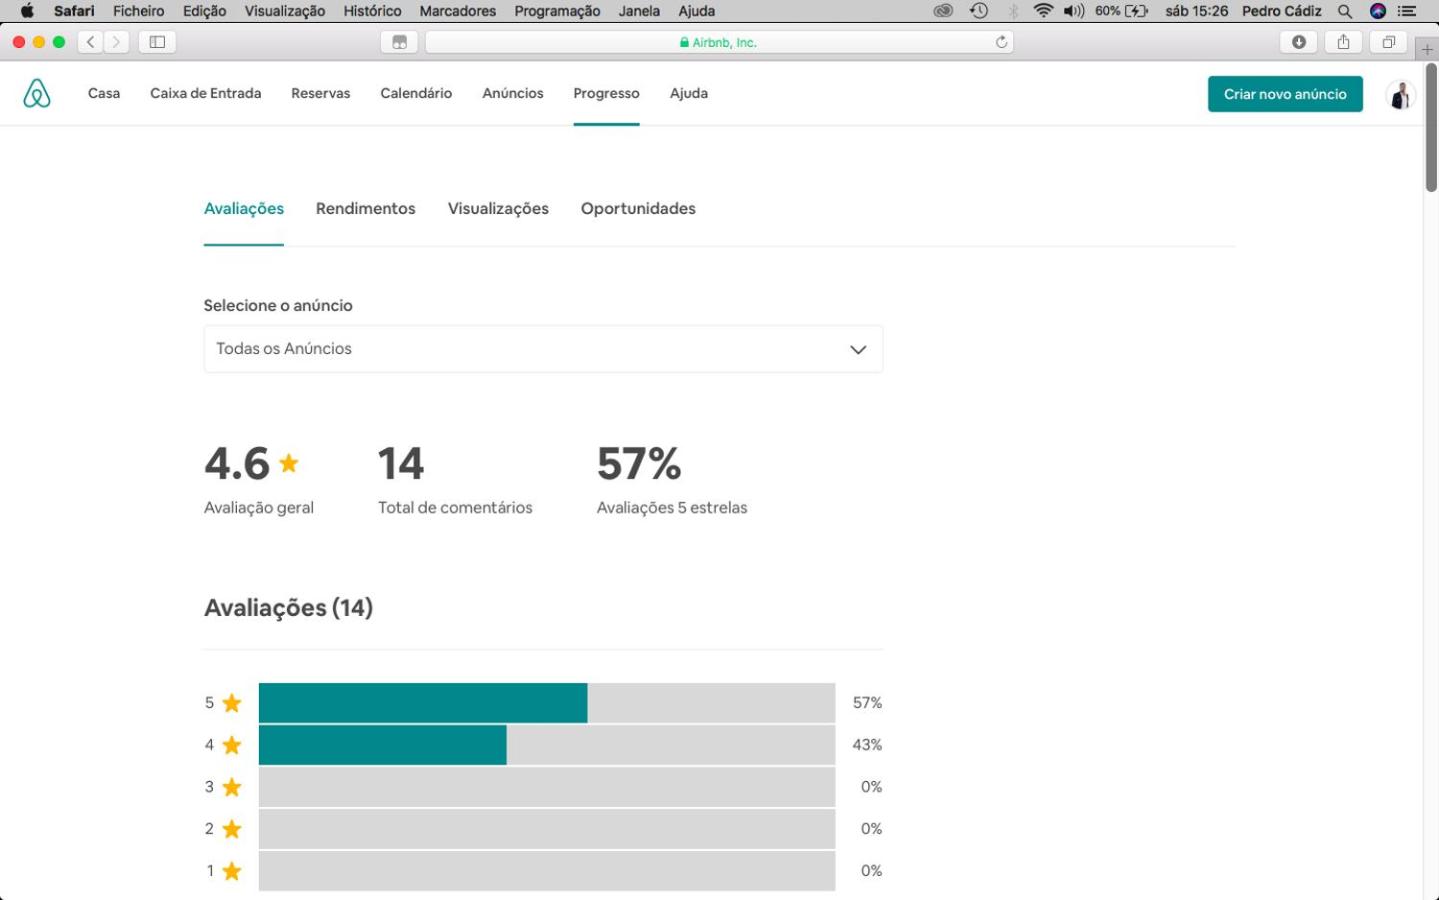The image size is (1439, 900).
Task: Add a new tab with the plus button
Action: coord(1427,49)
